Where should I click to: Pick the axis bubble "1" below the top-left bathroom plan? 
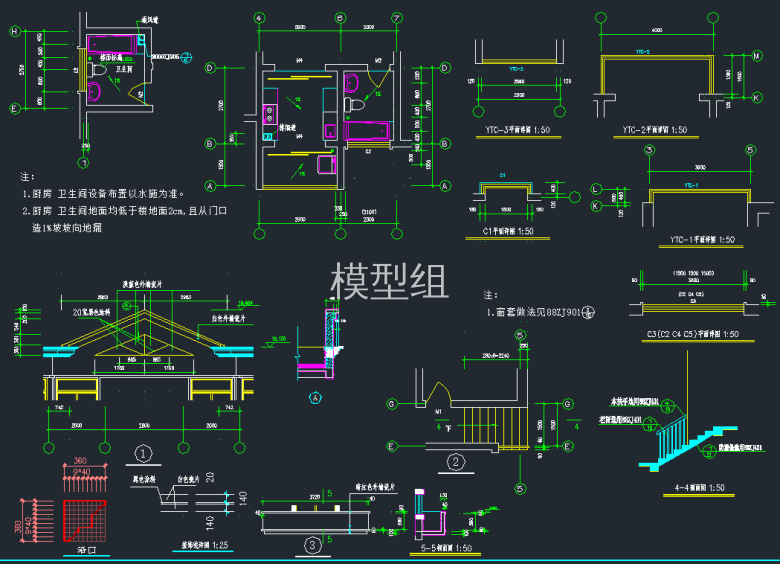pyautogui.click(x=84, y=163)
